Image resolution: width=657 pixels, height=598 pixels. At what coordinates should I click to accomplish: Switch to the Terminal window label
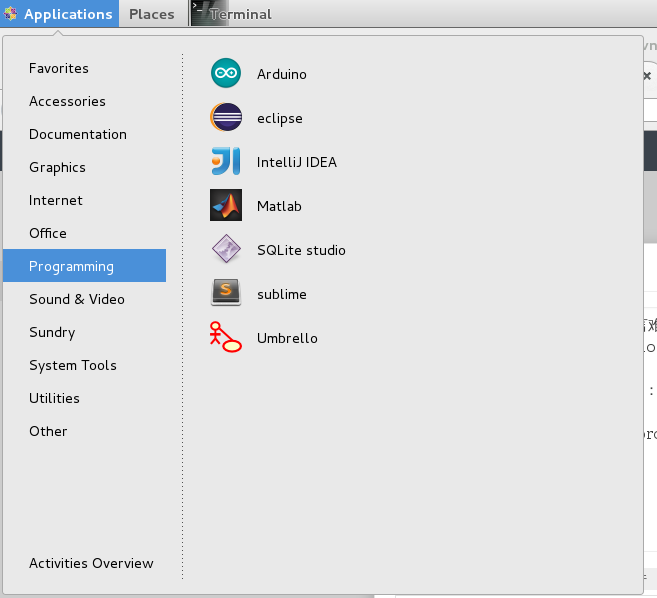coord(241,14)
